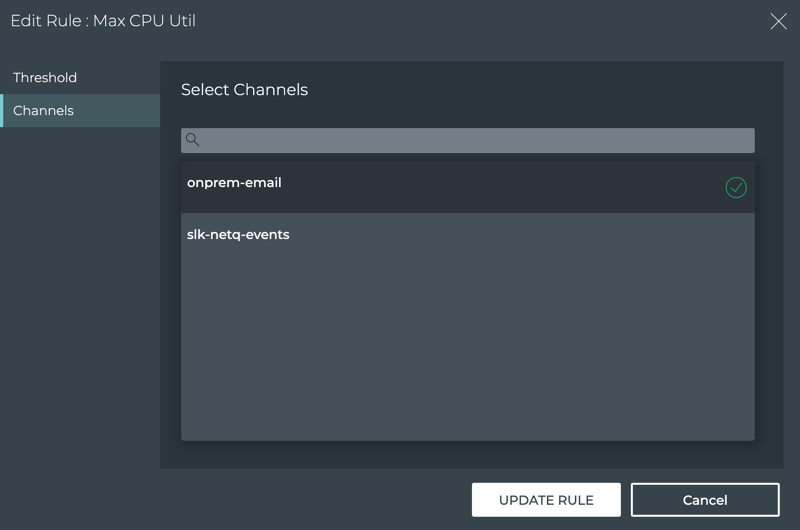The width and height of the screenshot is (800, 530).
Task: Click the slk-netq-events label text
Action: tap(238, 235)
